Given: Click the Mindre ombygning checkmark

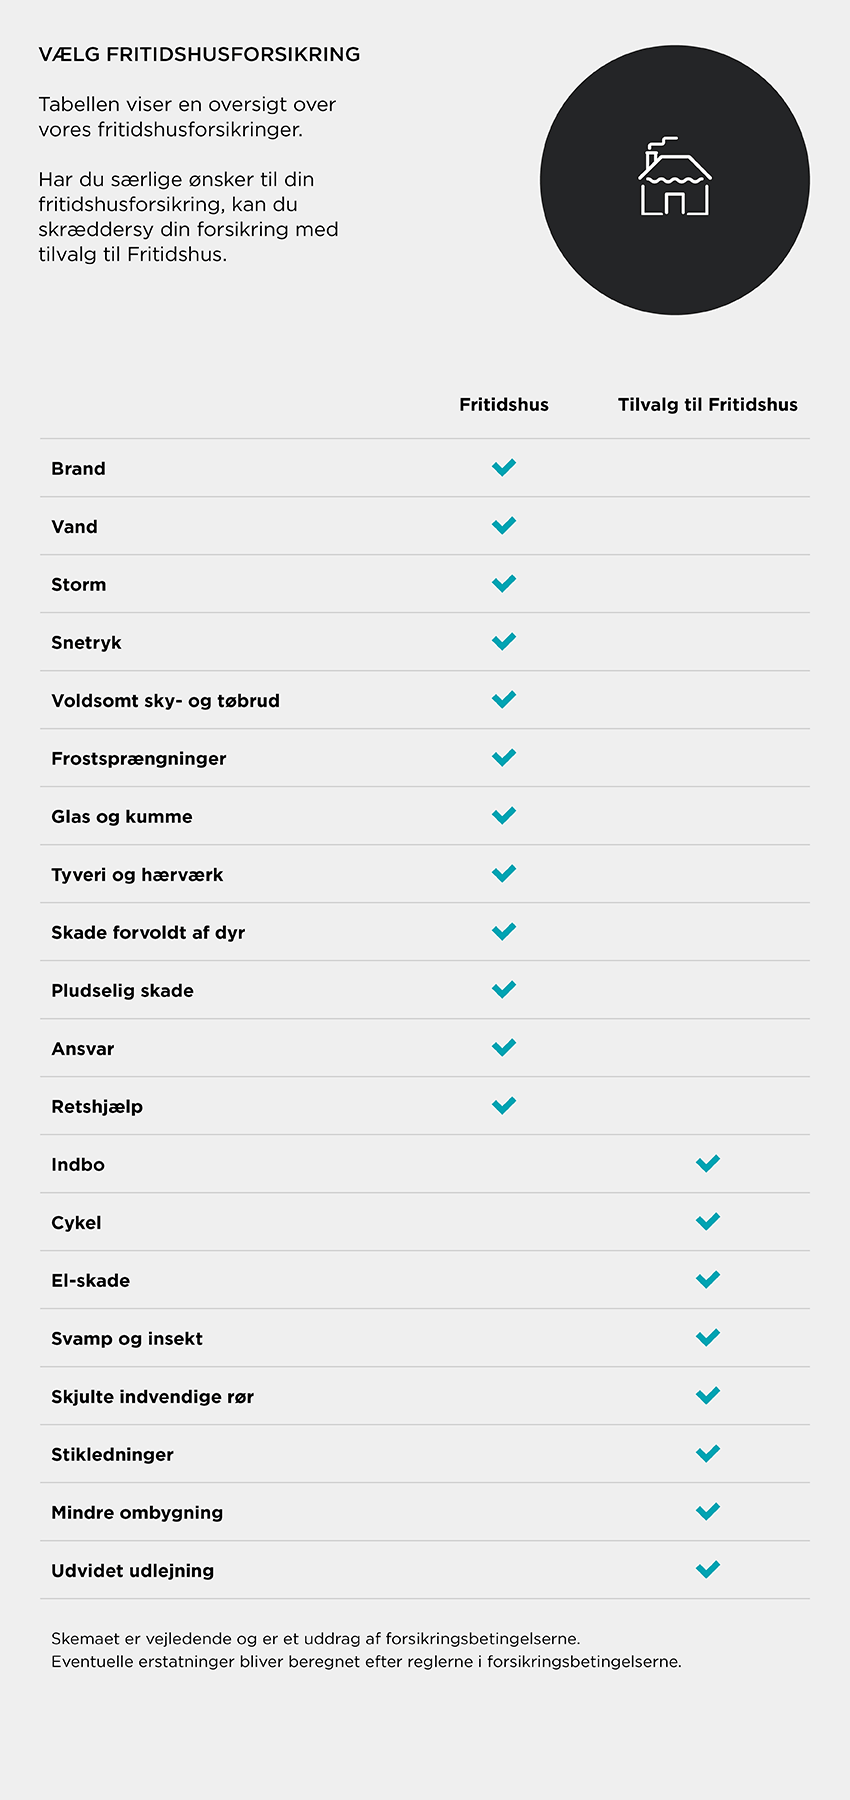Looking at the screenshot, I should pyautogui.click(x=708, y=1511).
